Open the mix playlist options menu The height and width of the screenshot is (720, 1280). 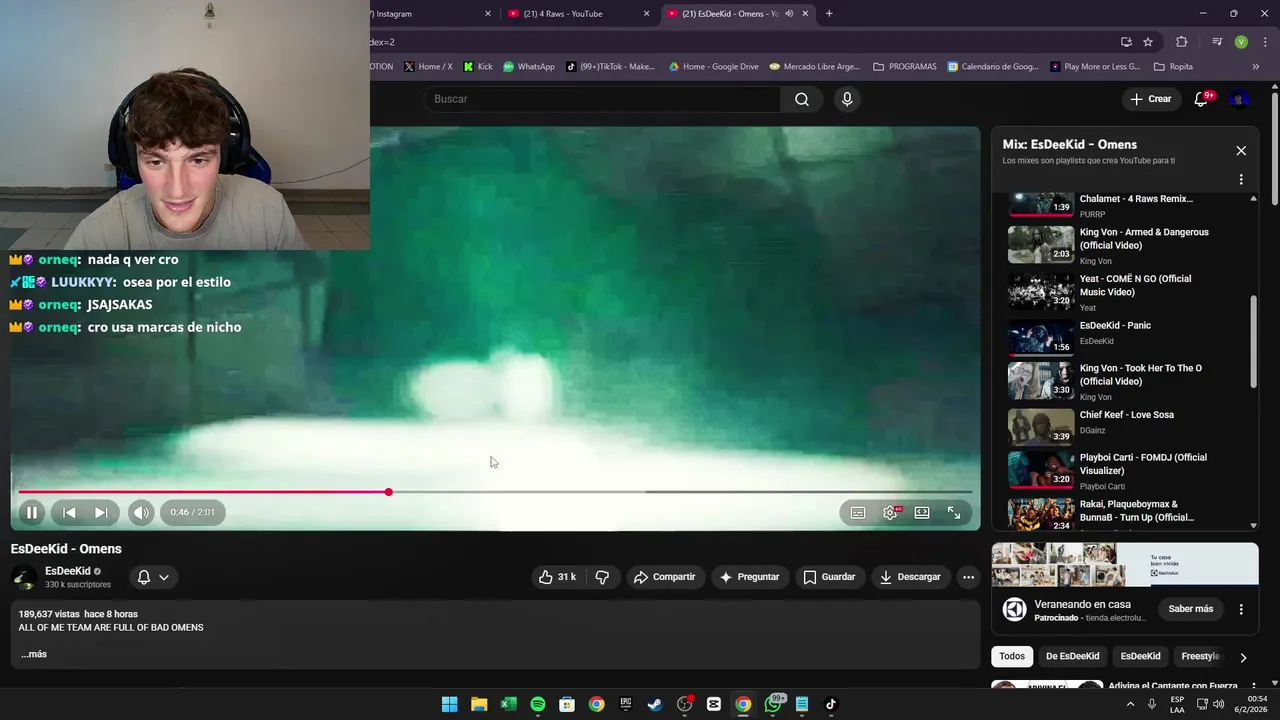pos(1241,180)
